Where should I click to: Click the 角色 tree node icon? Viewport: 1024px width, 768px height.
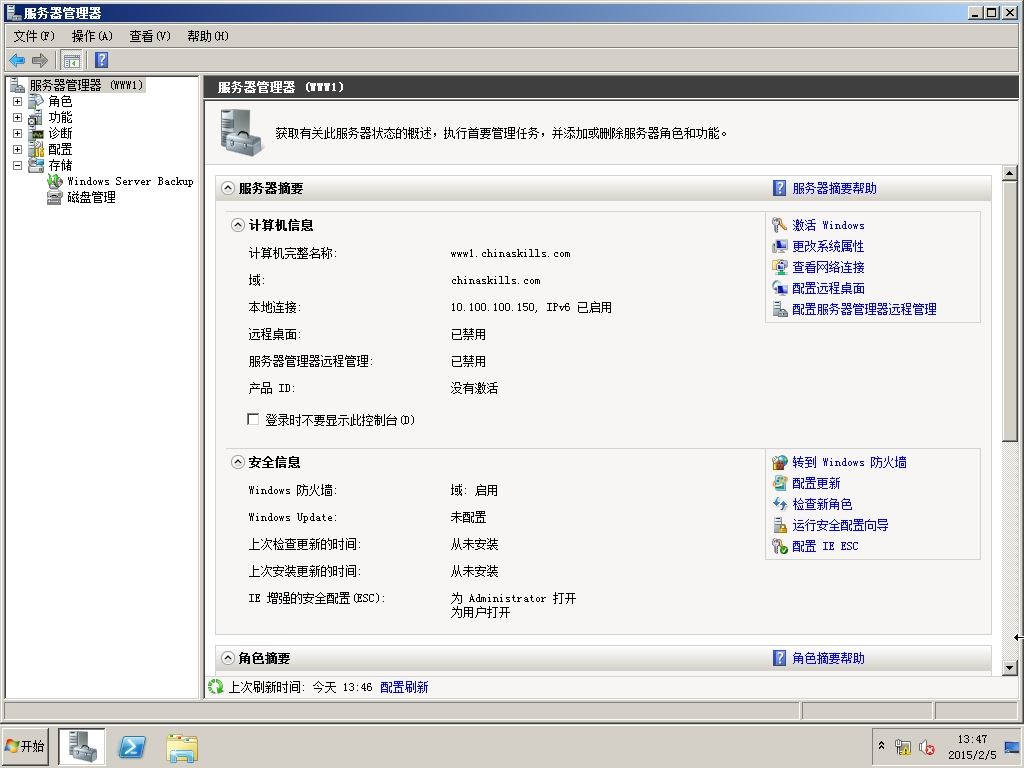pos(37,101)
